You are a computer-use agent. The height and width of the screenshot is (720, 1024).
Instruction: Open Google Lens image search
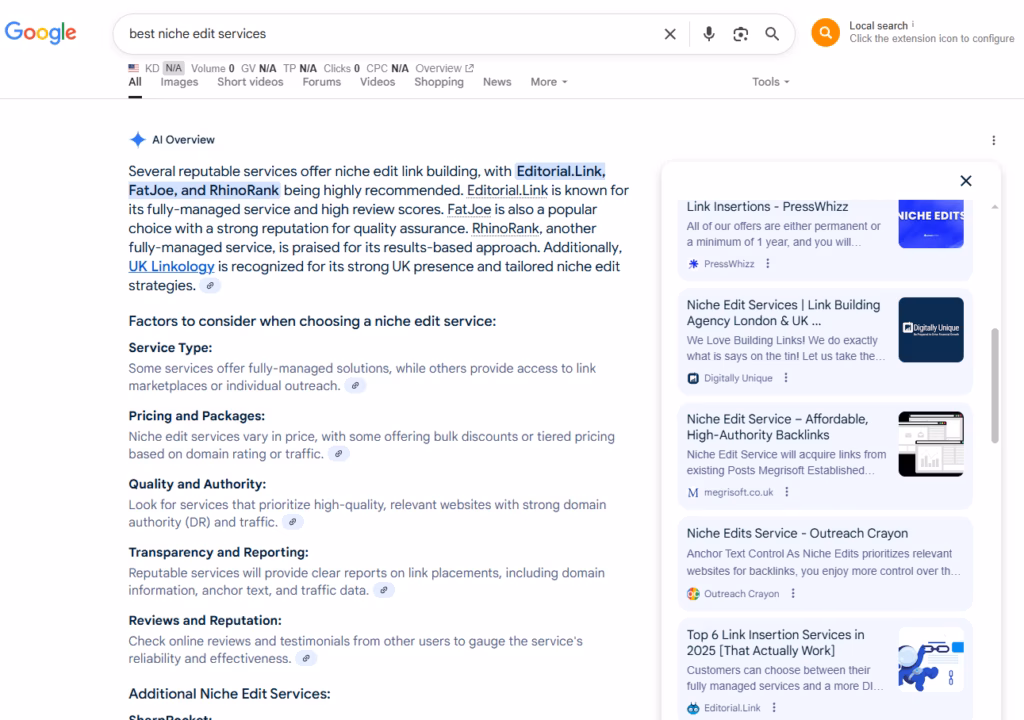tap(740, 34)
